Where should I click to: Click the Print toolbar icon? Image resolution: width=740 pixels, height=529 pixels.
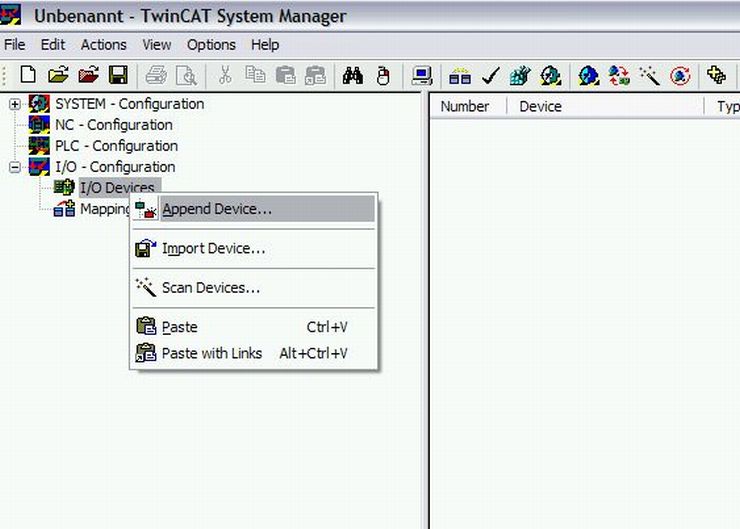click(156, 75)
